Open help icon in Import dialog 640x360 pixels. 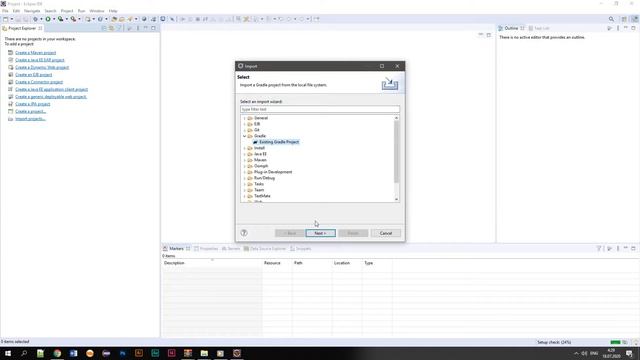(244, 233)
